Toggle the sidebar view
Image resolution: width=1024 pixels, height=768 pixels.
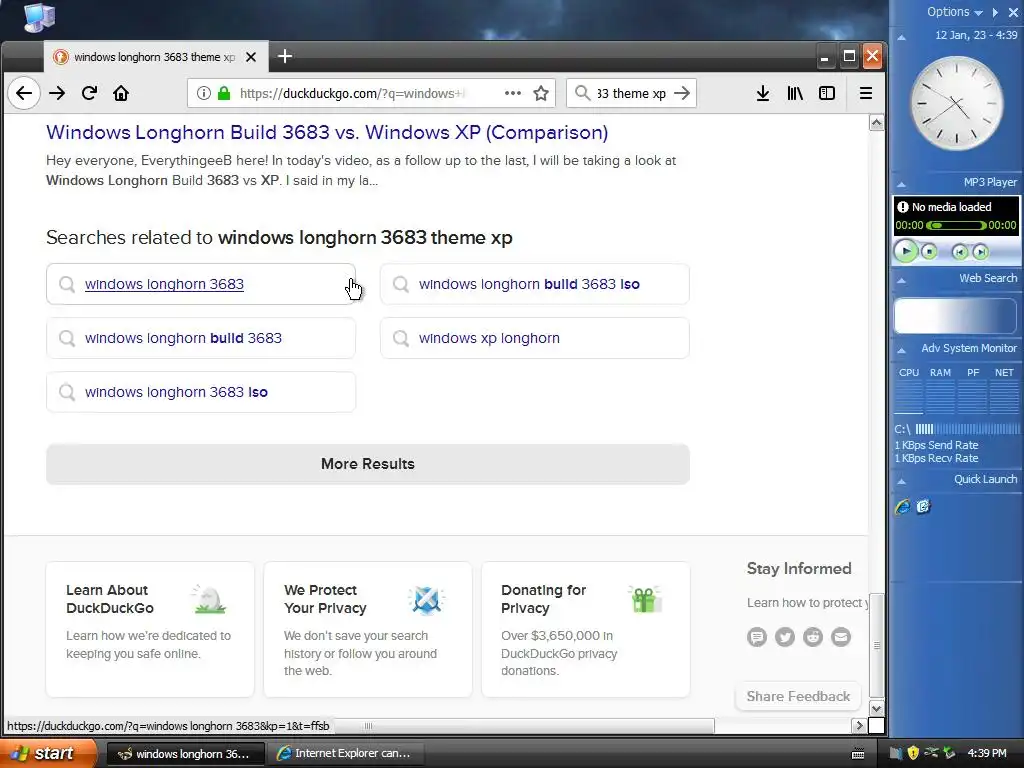[x=827, y=93]
